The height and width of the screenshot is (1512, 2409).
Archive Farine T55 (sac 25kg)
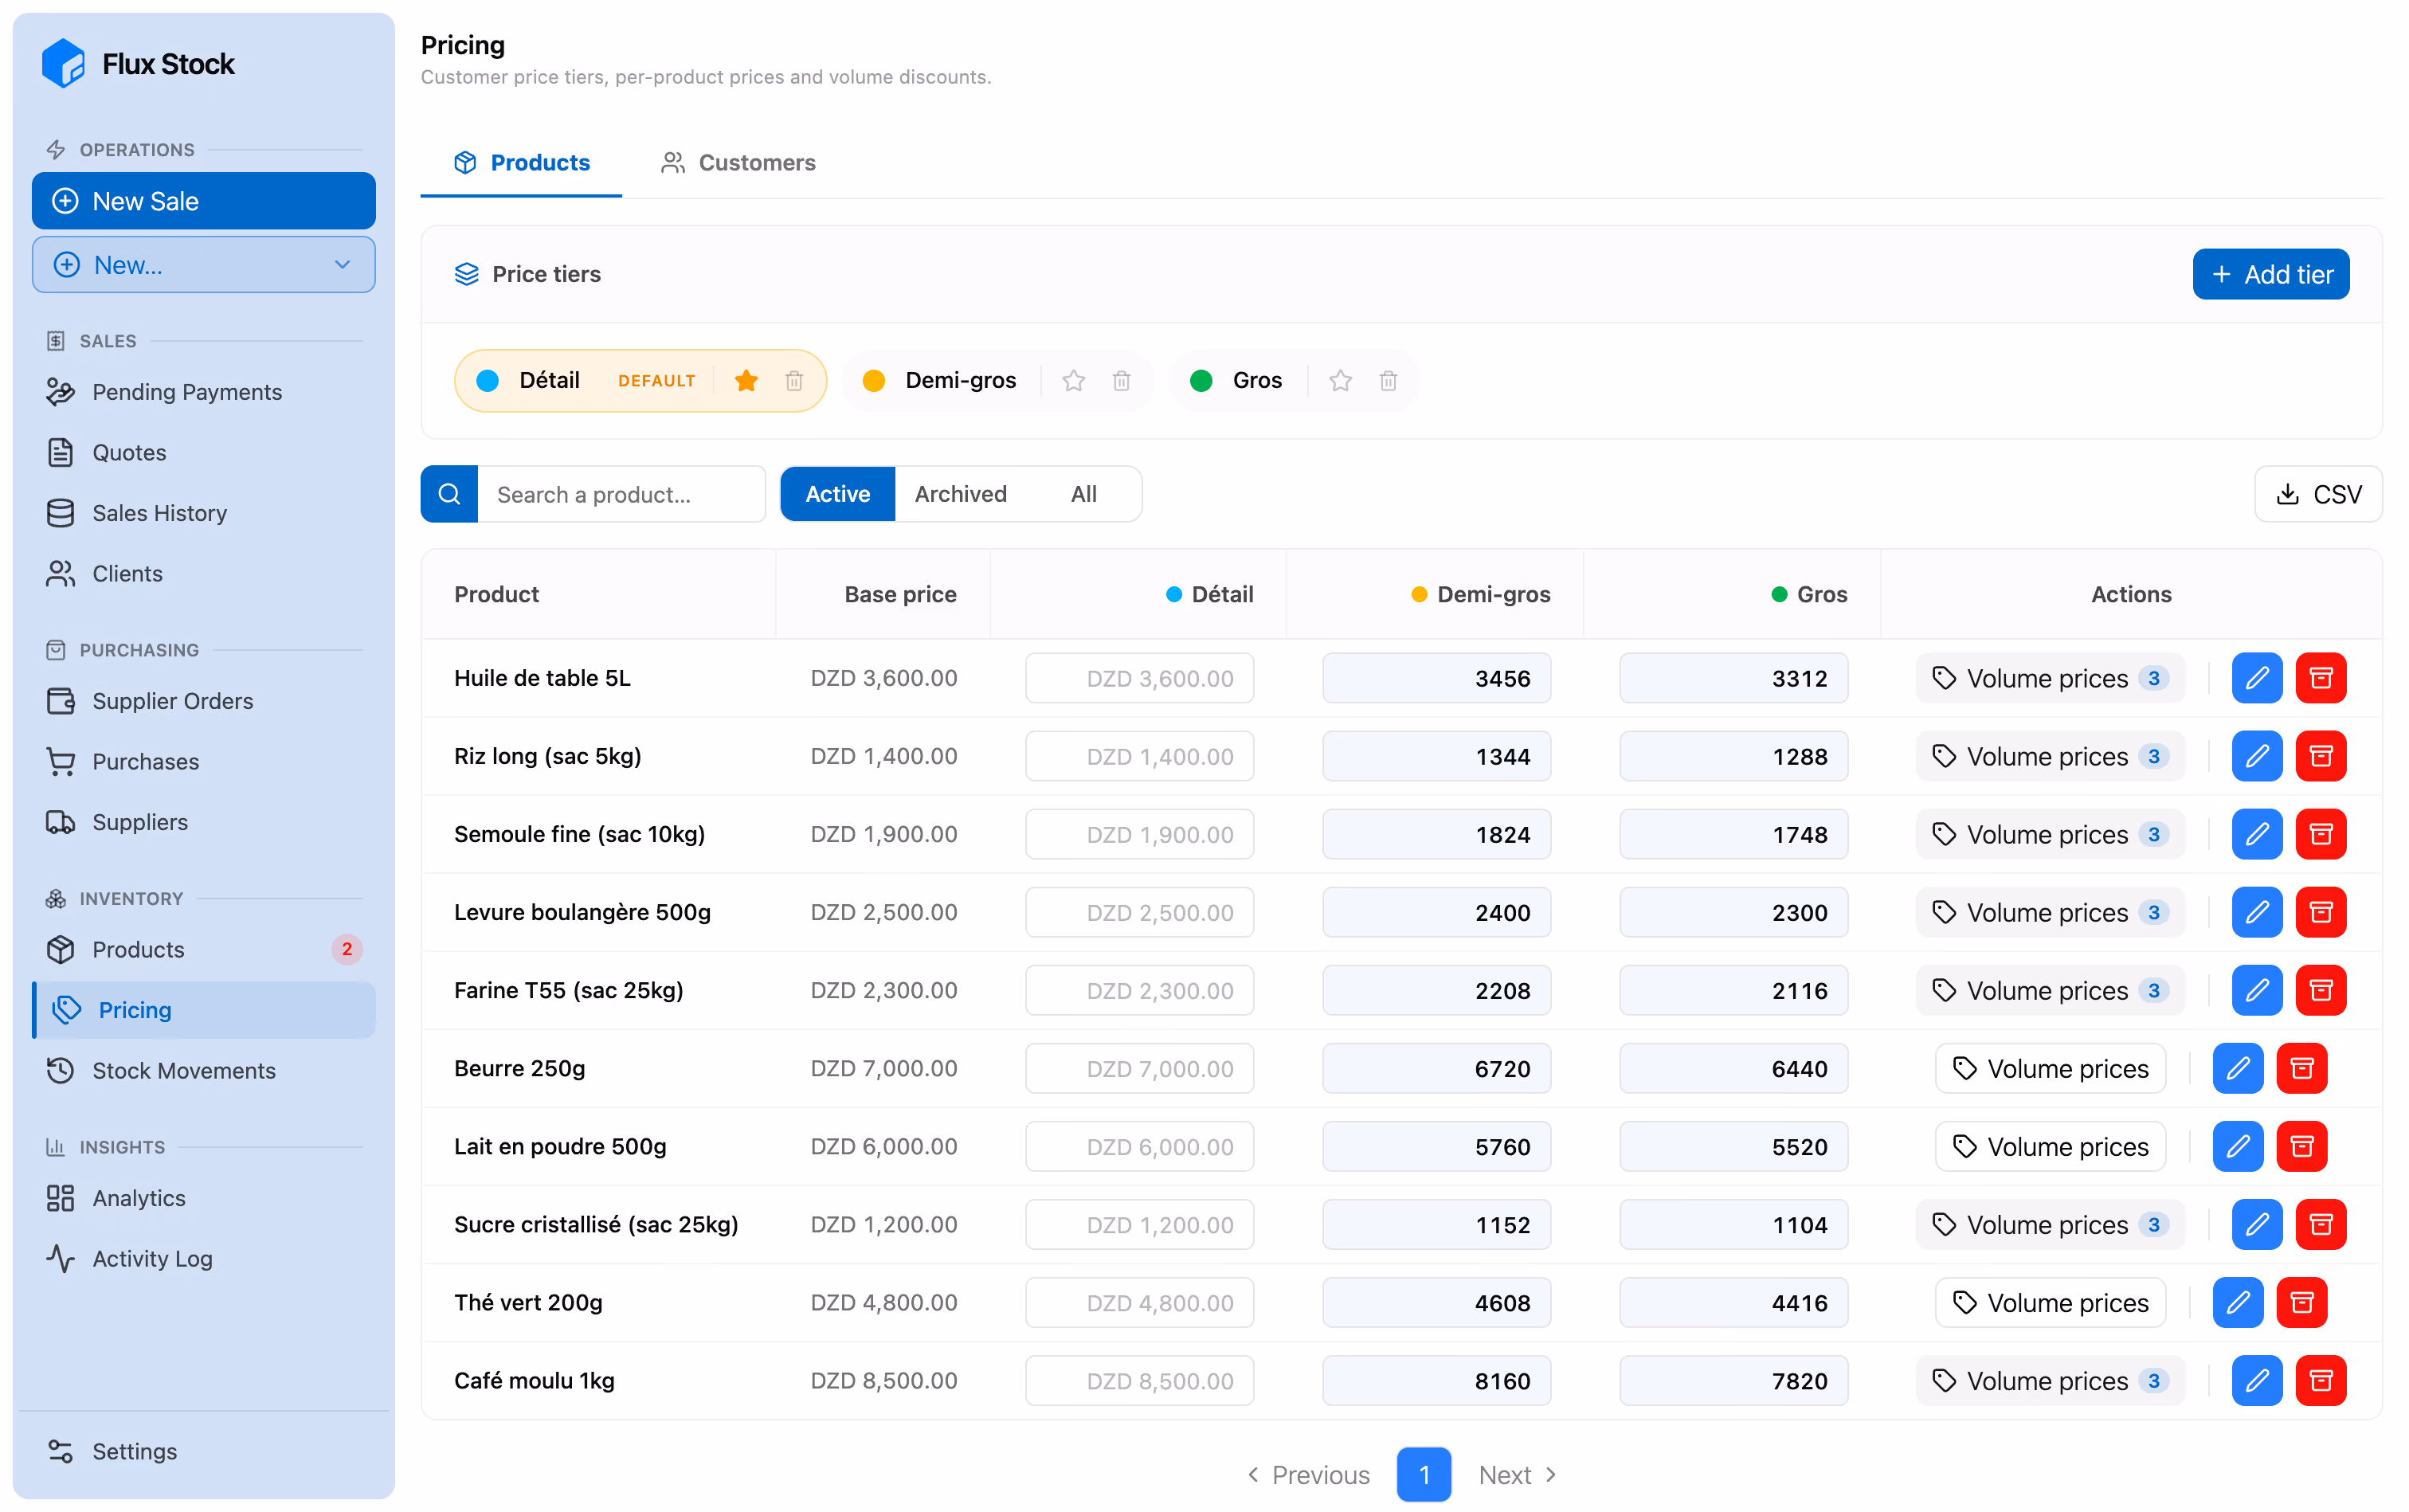[2321, 990]
